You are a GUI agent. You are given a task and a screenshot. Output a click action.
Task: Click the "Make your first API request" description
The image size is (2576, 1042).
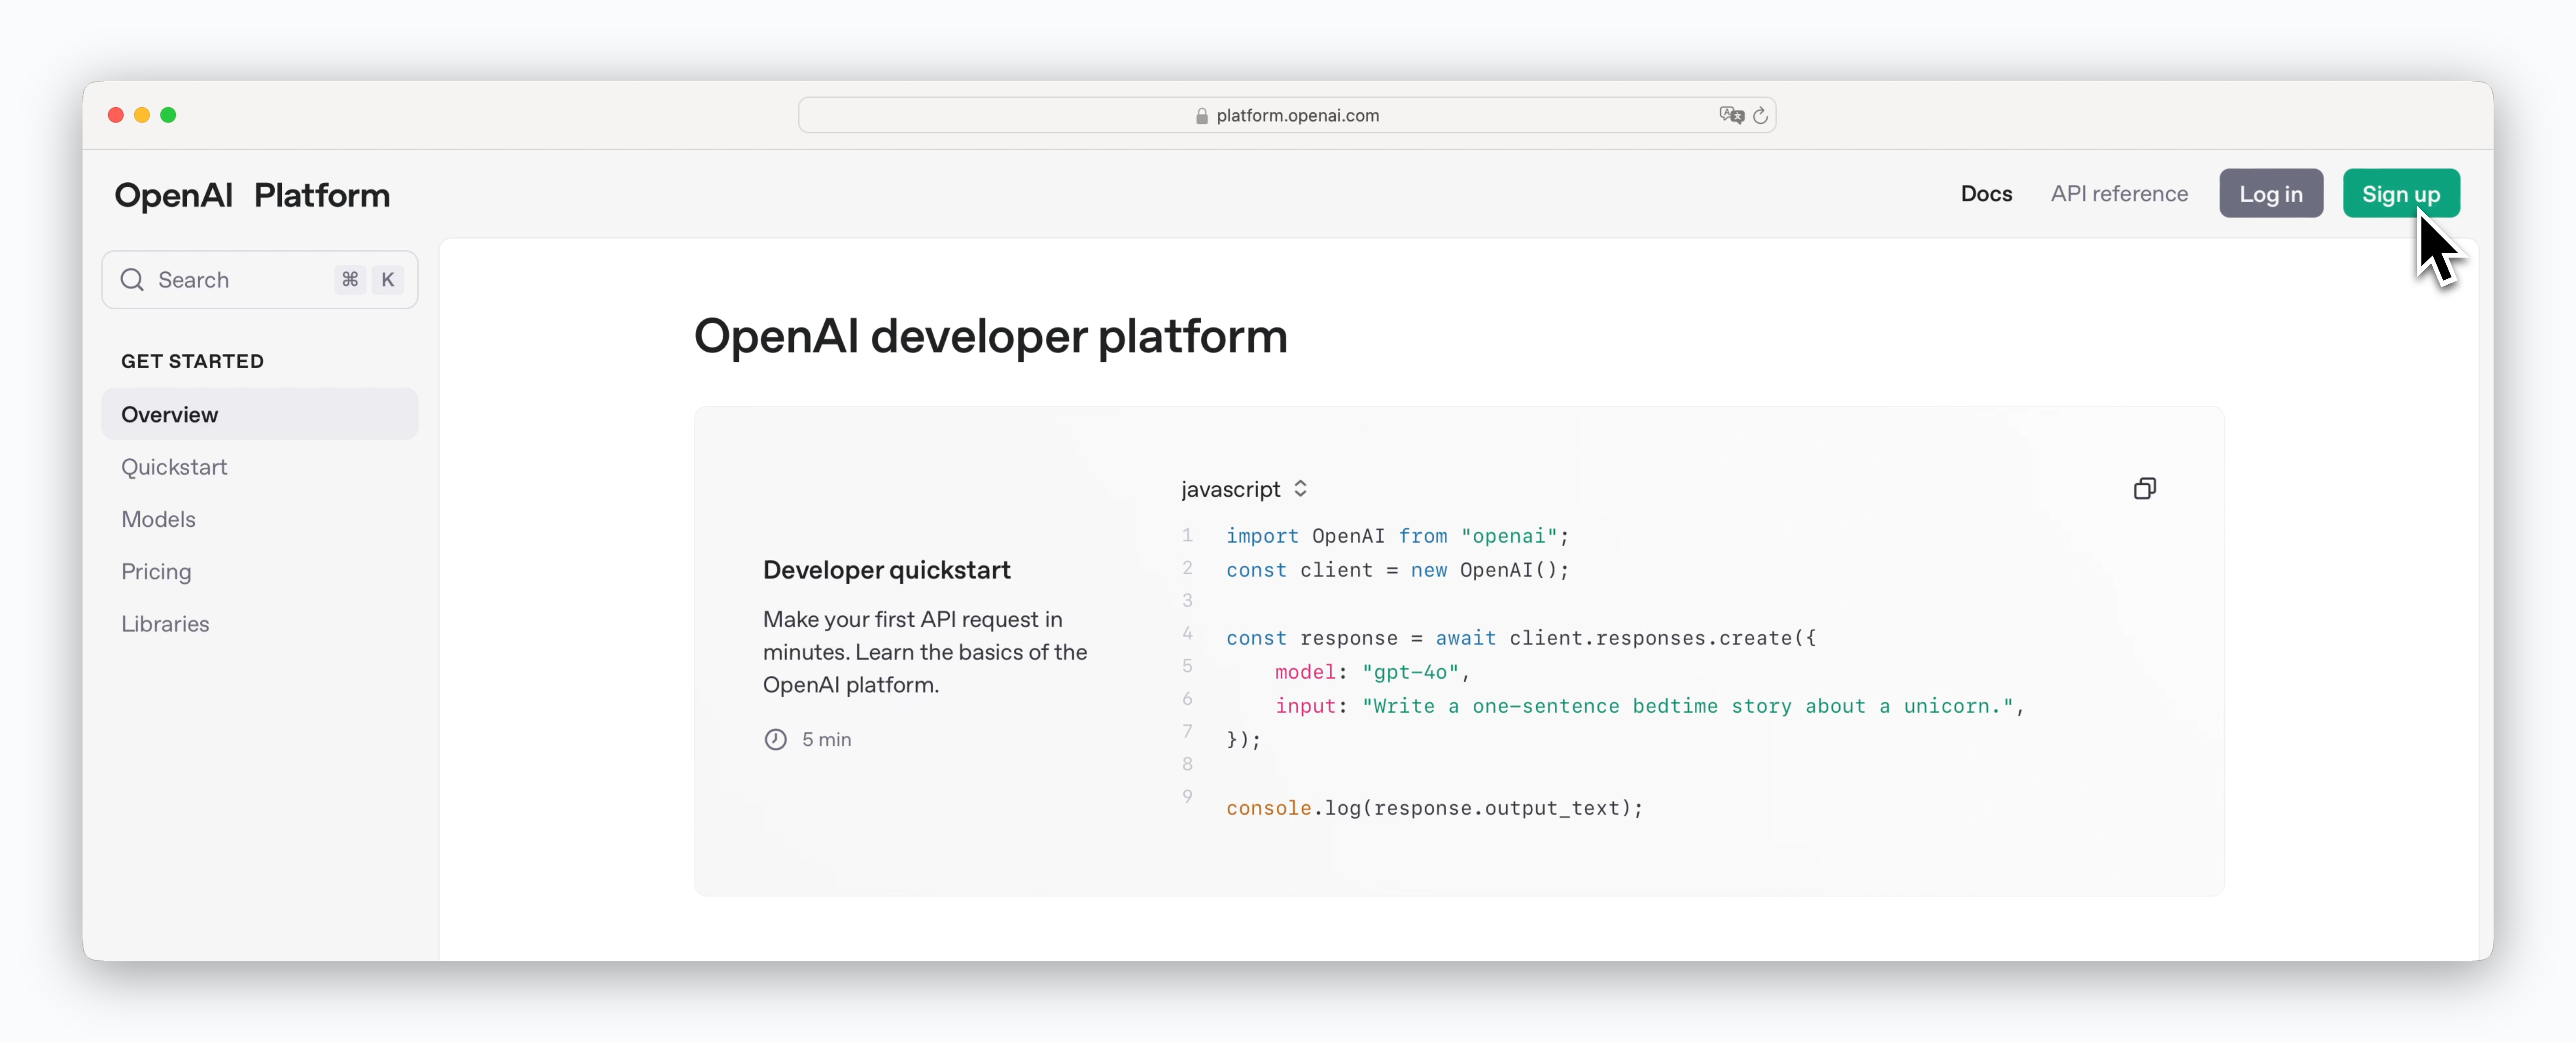(925, 652)
